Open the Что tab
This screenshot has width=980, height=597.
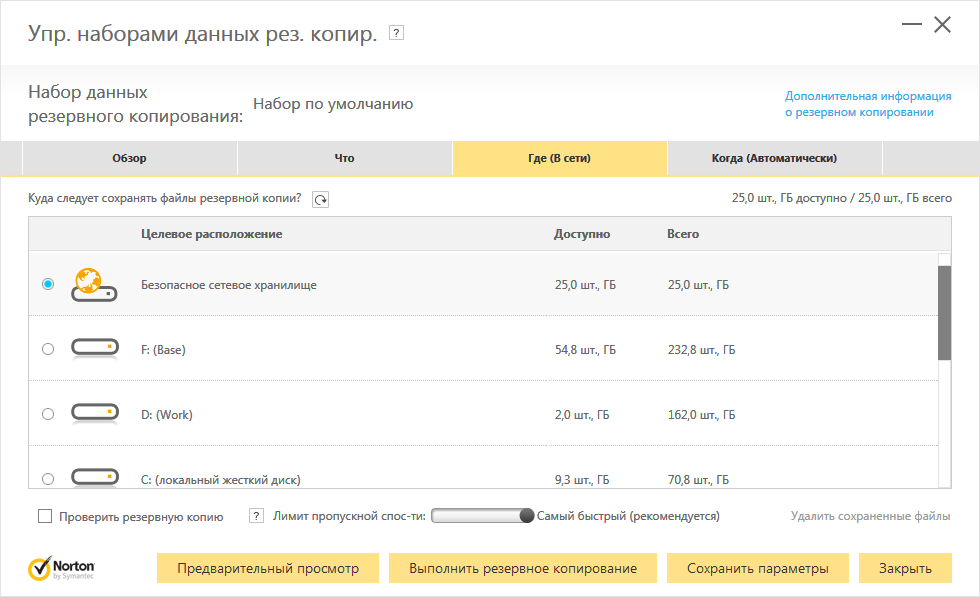[344, 158]
